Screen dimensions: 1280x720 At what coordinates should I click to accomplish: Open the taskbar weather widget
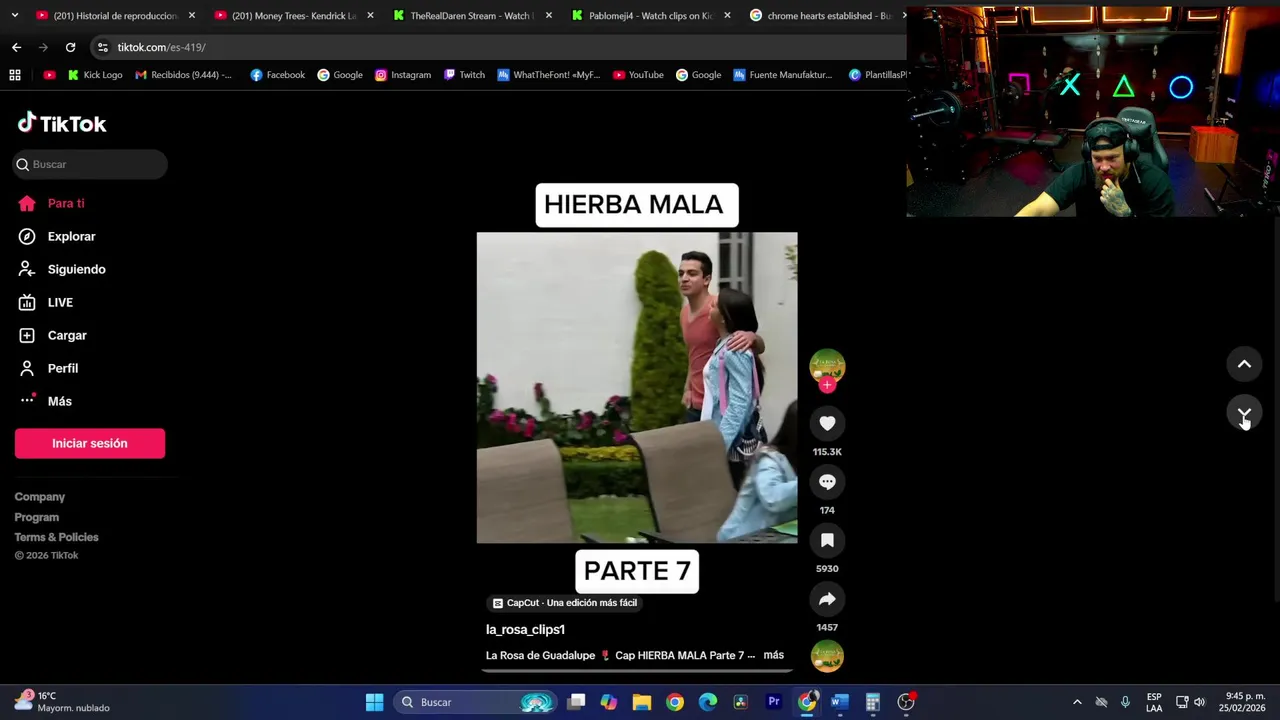pos(62,702)
